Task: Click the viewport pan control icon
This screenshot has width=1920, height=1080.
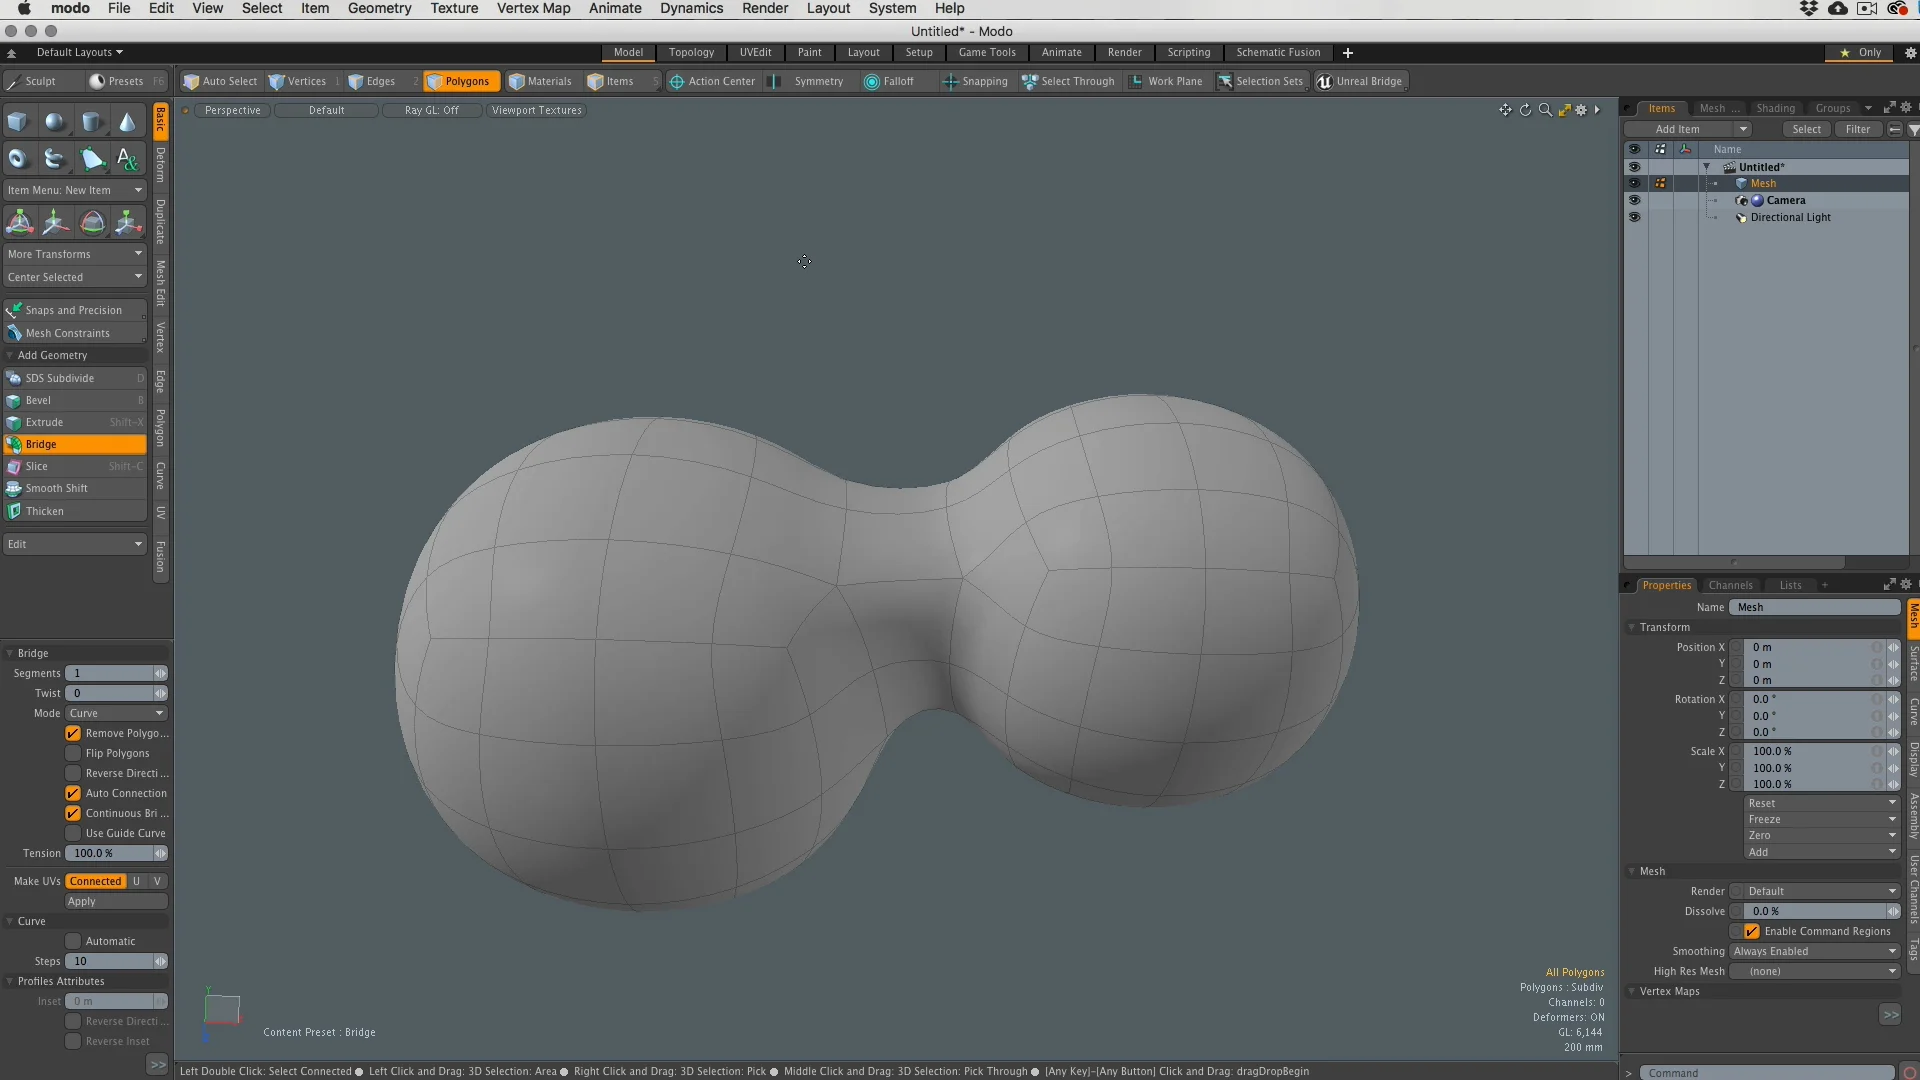Action: click(x=1505, y=110)
